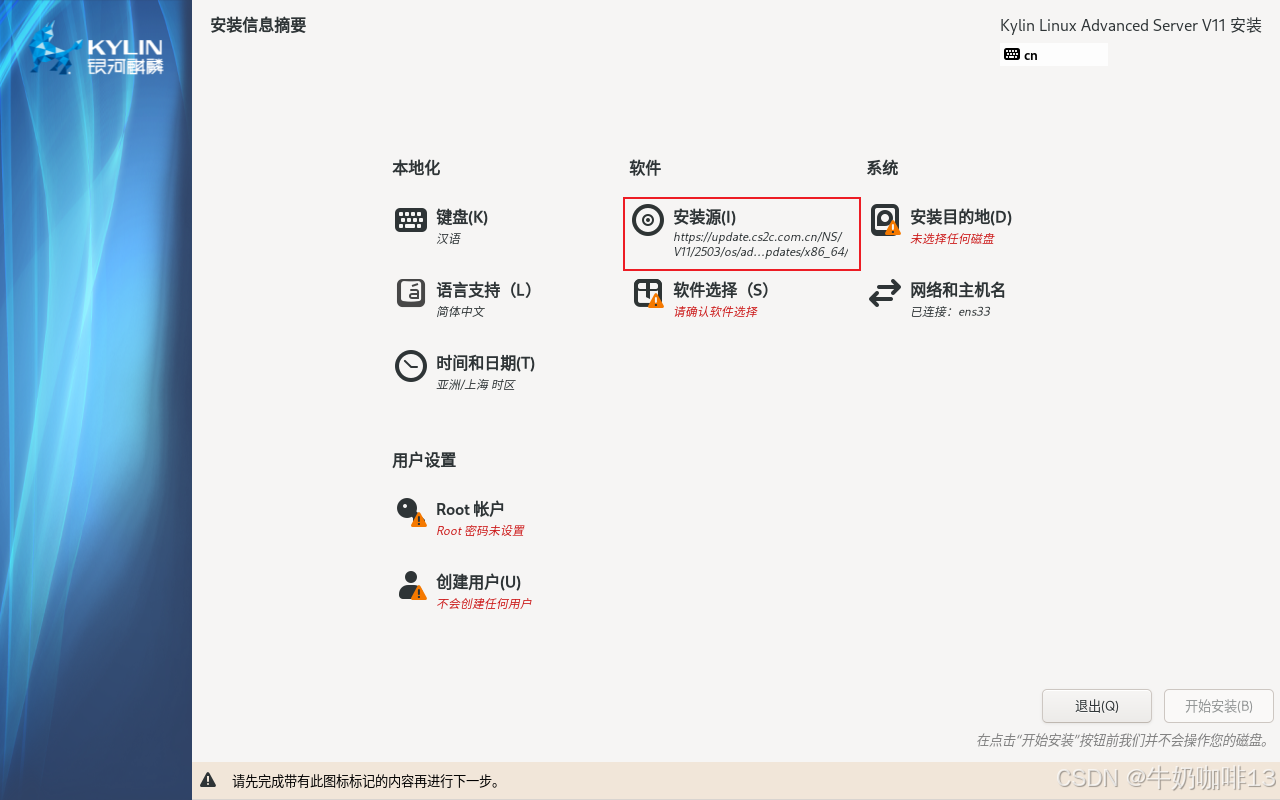Select the 安装源(I) title
This screenshot has width=1280, height=800.
pos(704,217)
